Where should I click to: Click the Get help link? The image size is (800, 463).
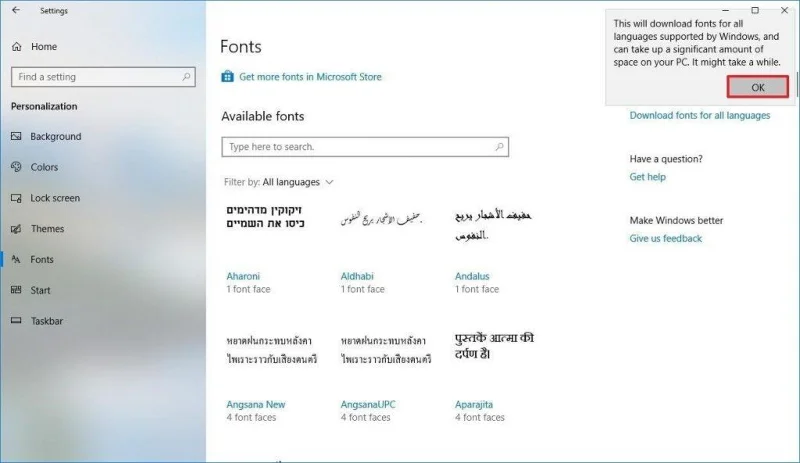click(x=647, y=177)
